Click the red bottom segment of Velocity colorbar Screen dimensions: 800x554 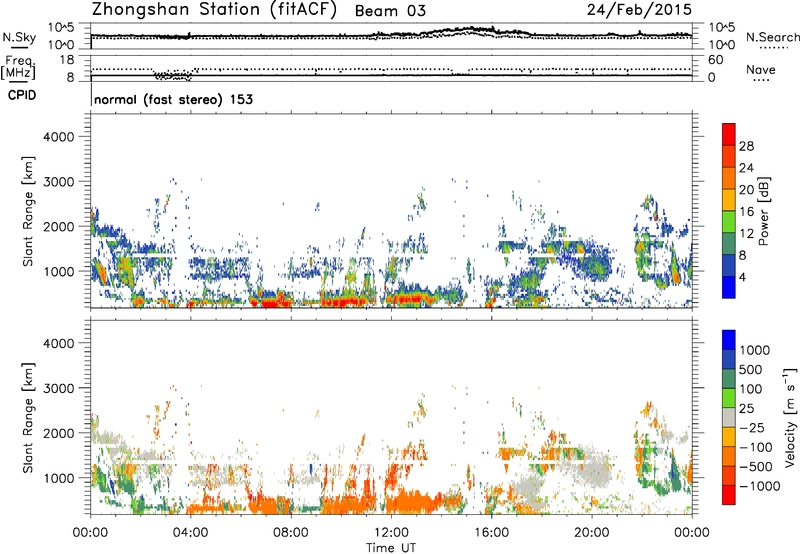(x=729, y=495)
